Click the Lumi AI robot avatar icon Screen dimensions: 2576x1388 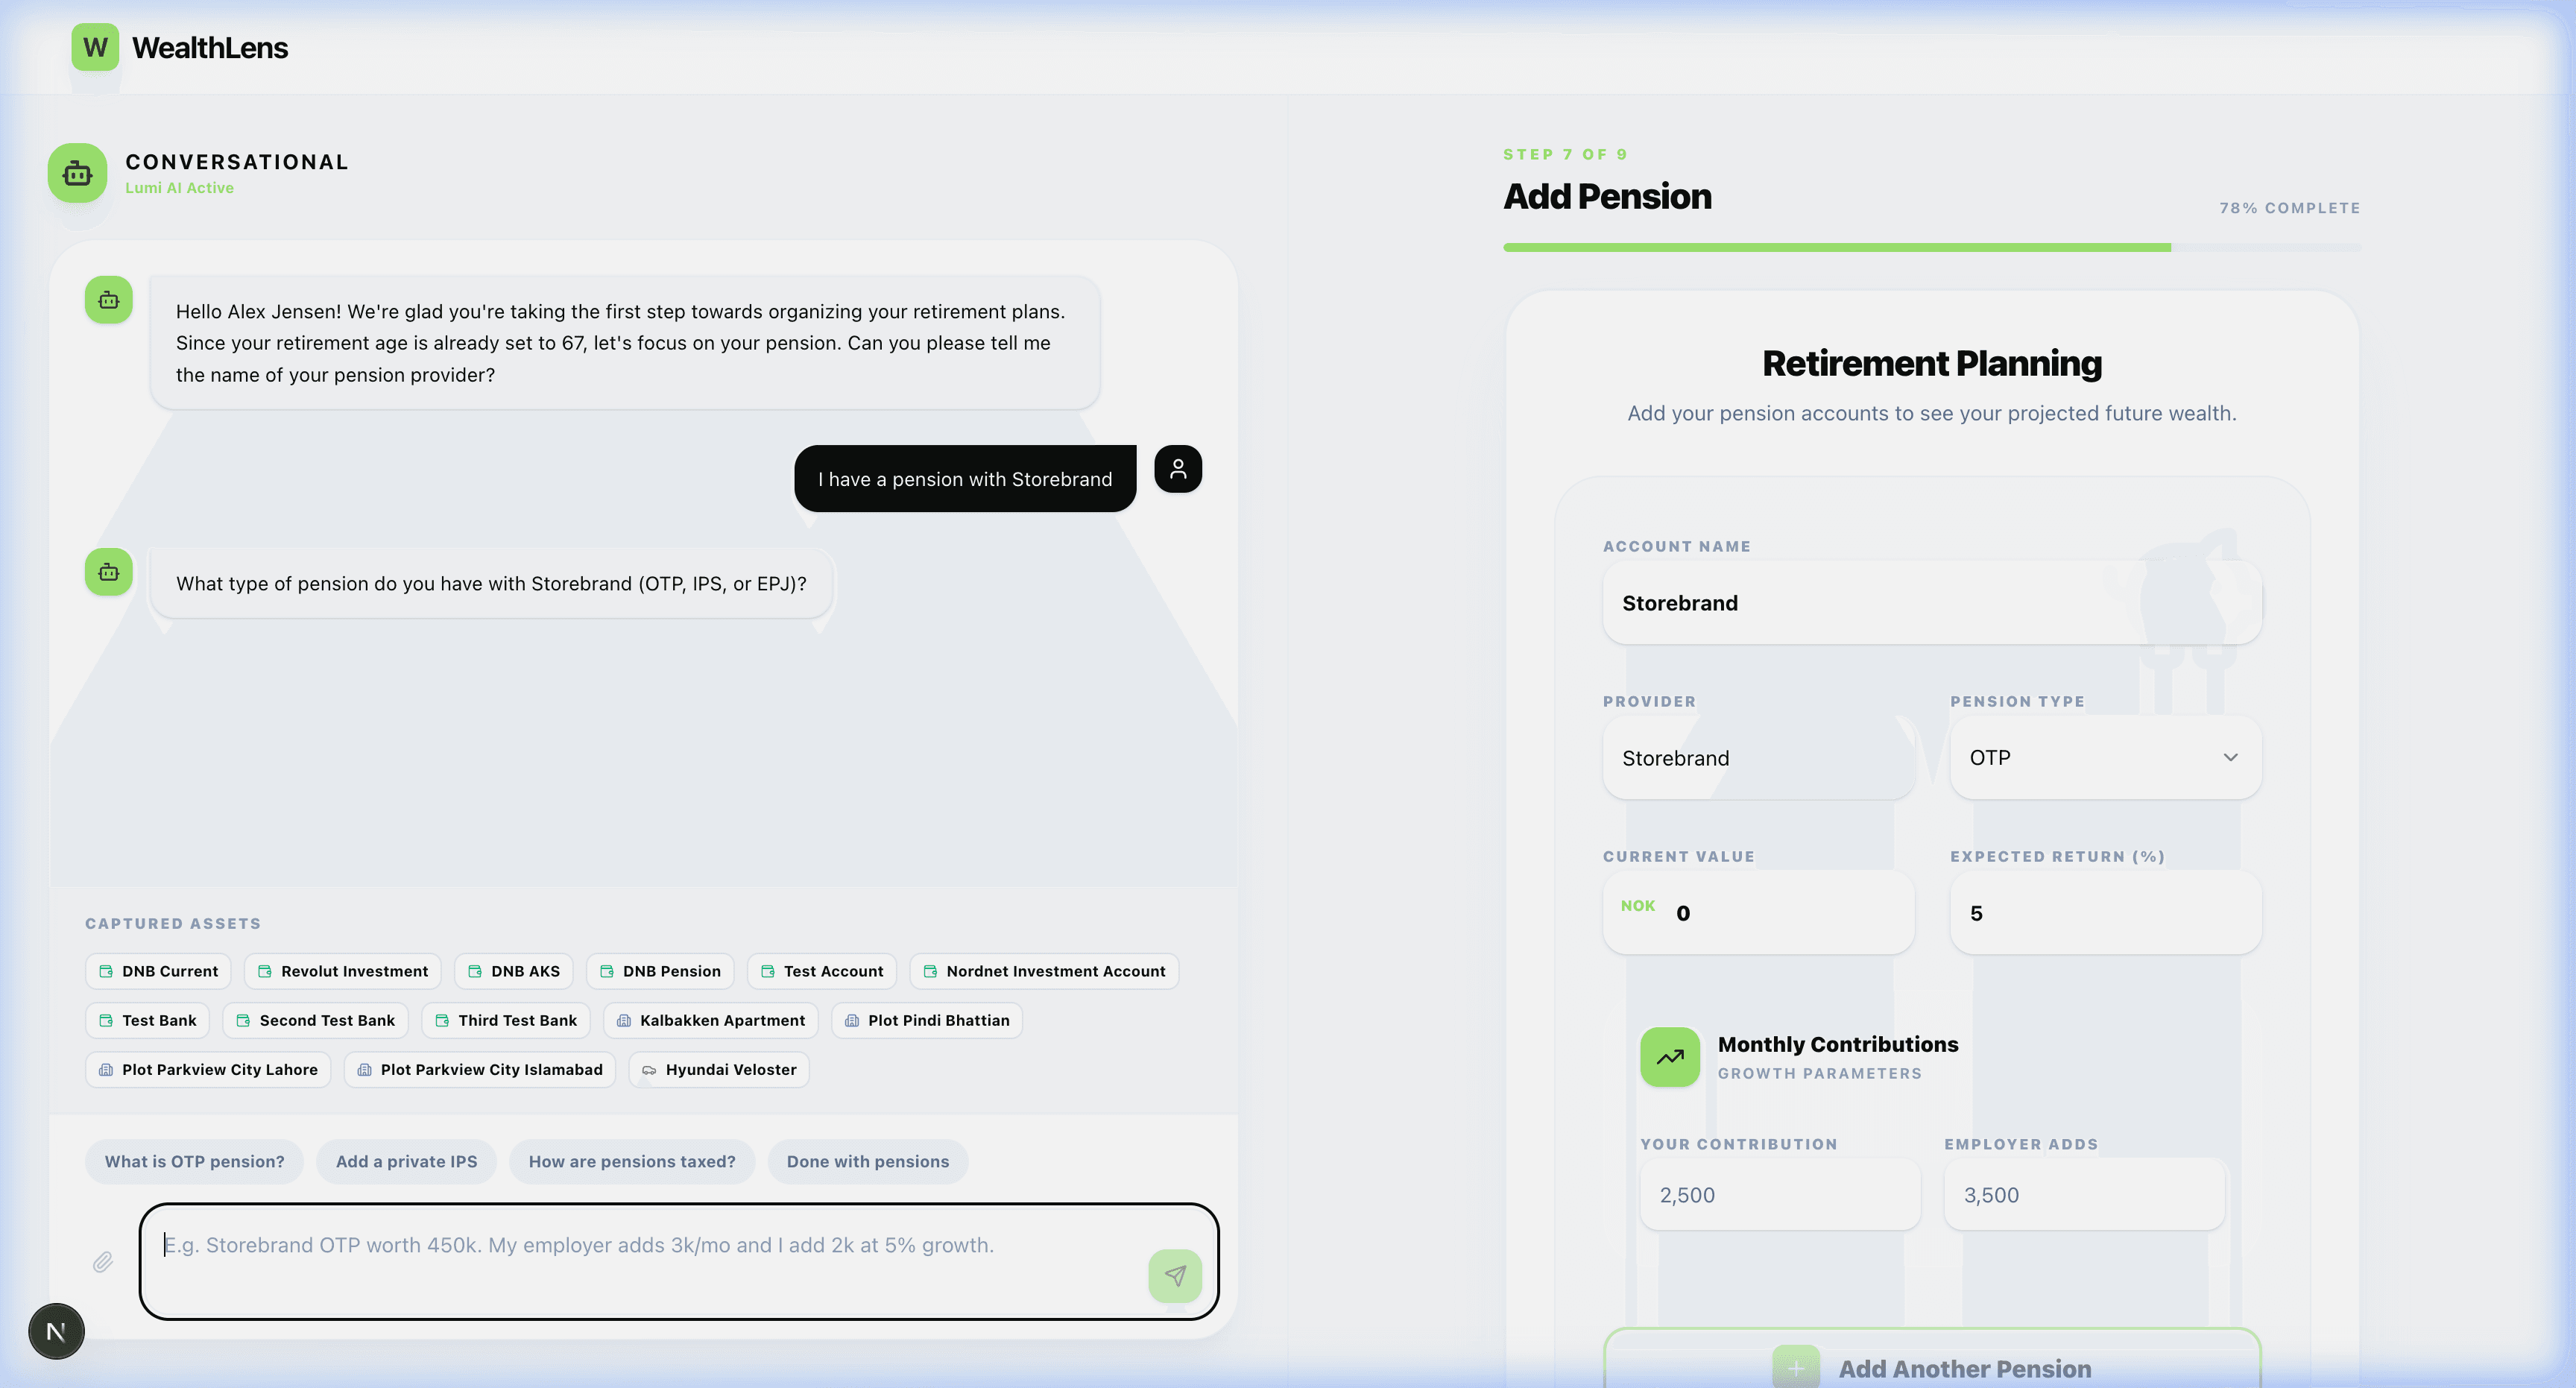pos(77,173)
